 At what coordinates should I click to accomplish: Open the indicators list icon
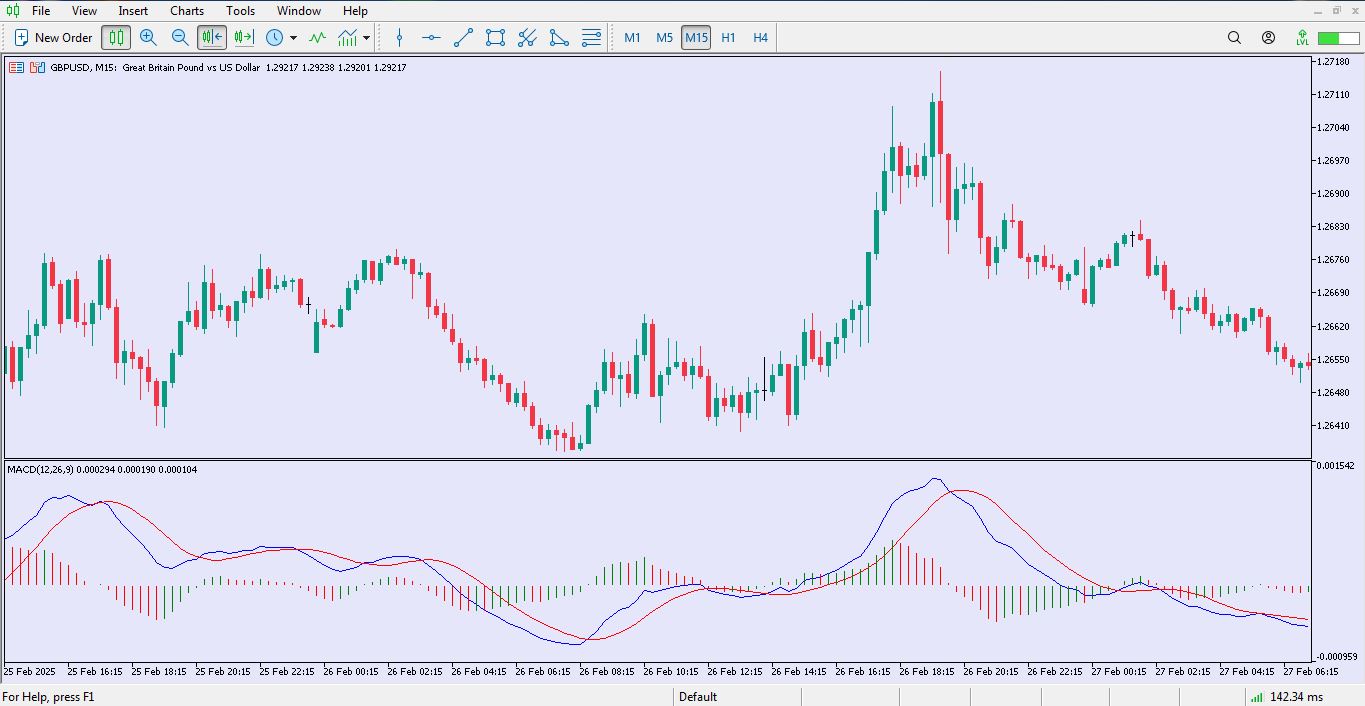click(x=317, y=38)
